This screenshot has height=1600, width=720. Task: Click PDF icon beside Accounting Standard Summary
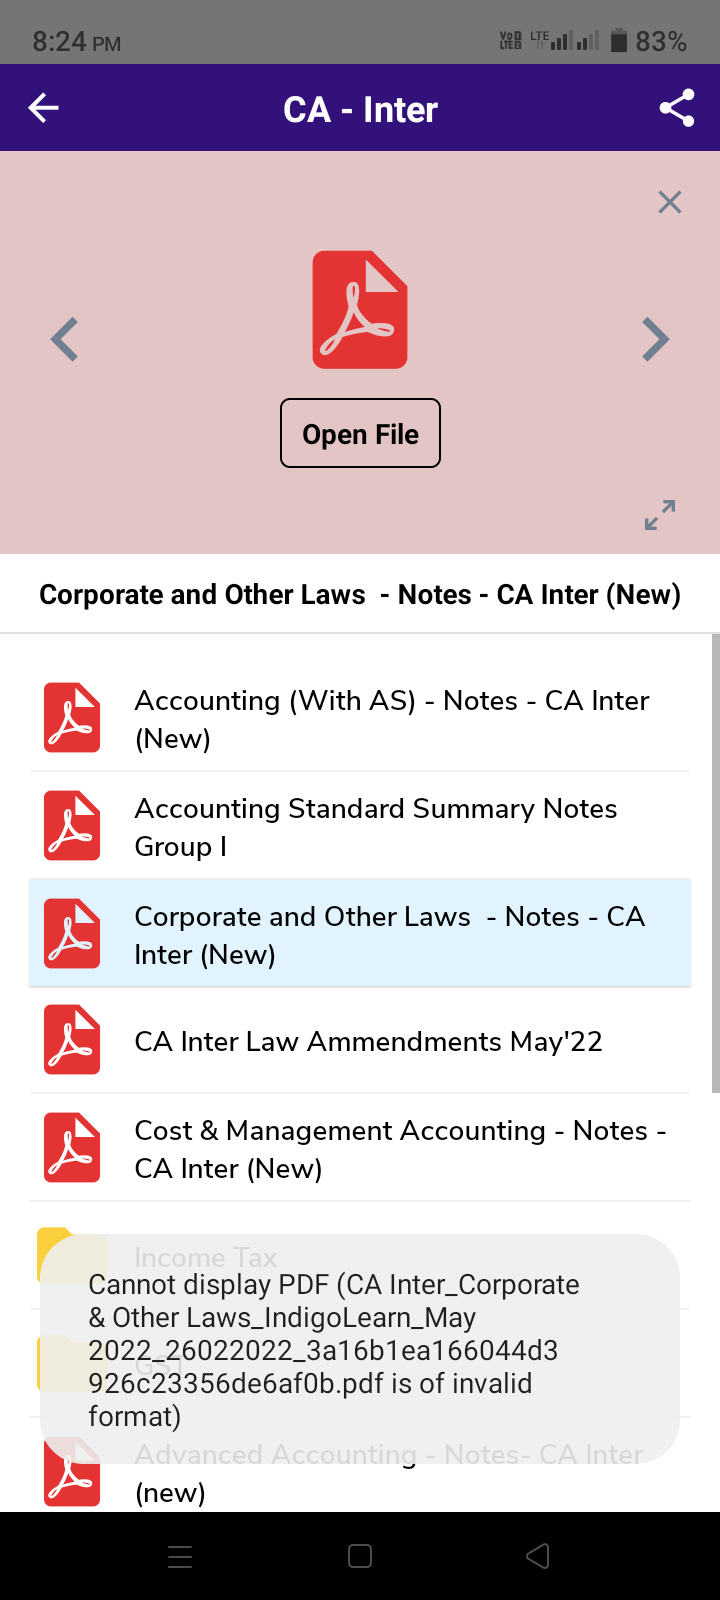72,826
